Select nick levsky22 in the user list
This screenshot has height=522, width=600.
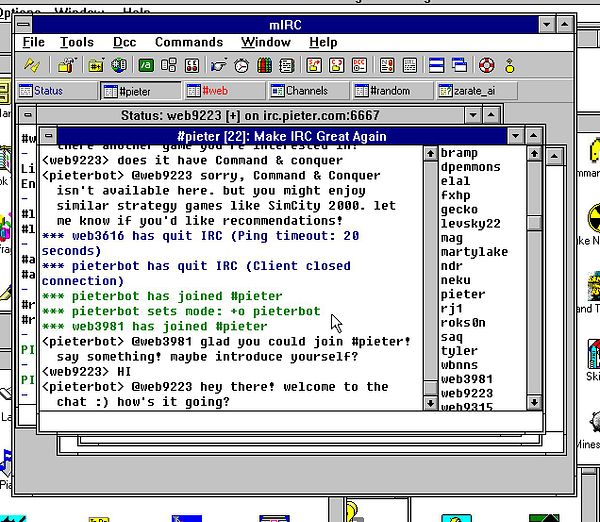point(470,224)
